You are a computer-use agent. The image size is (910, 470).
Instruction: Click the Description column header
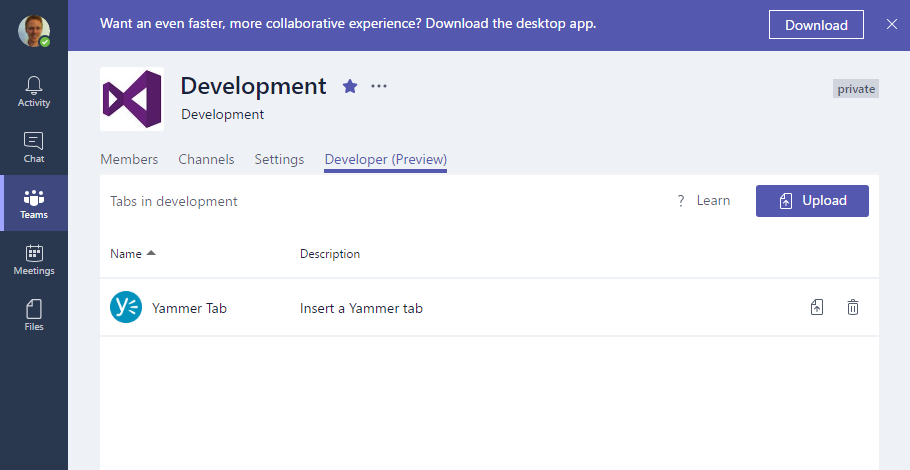click(x=330, y=254)
